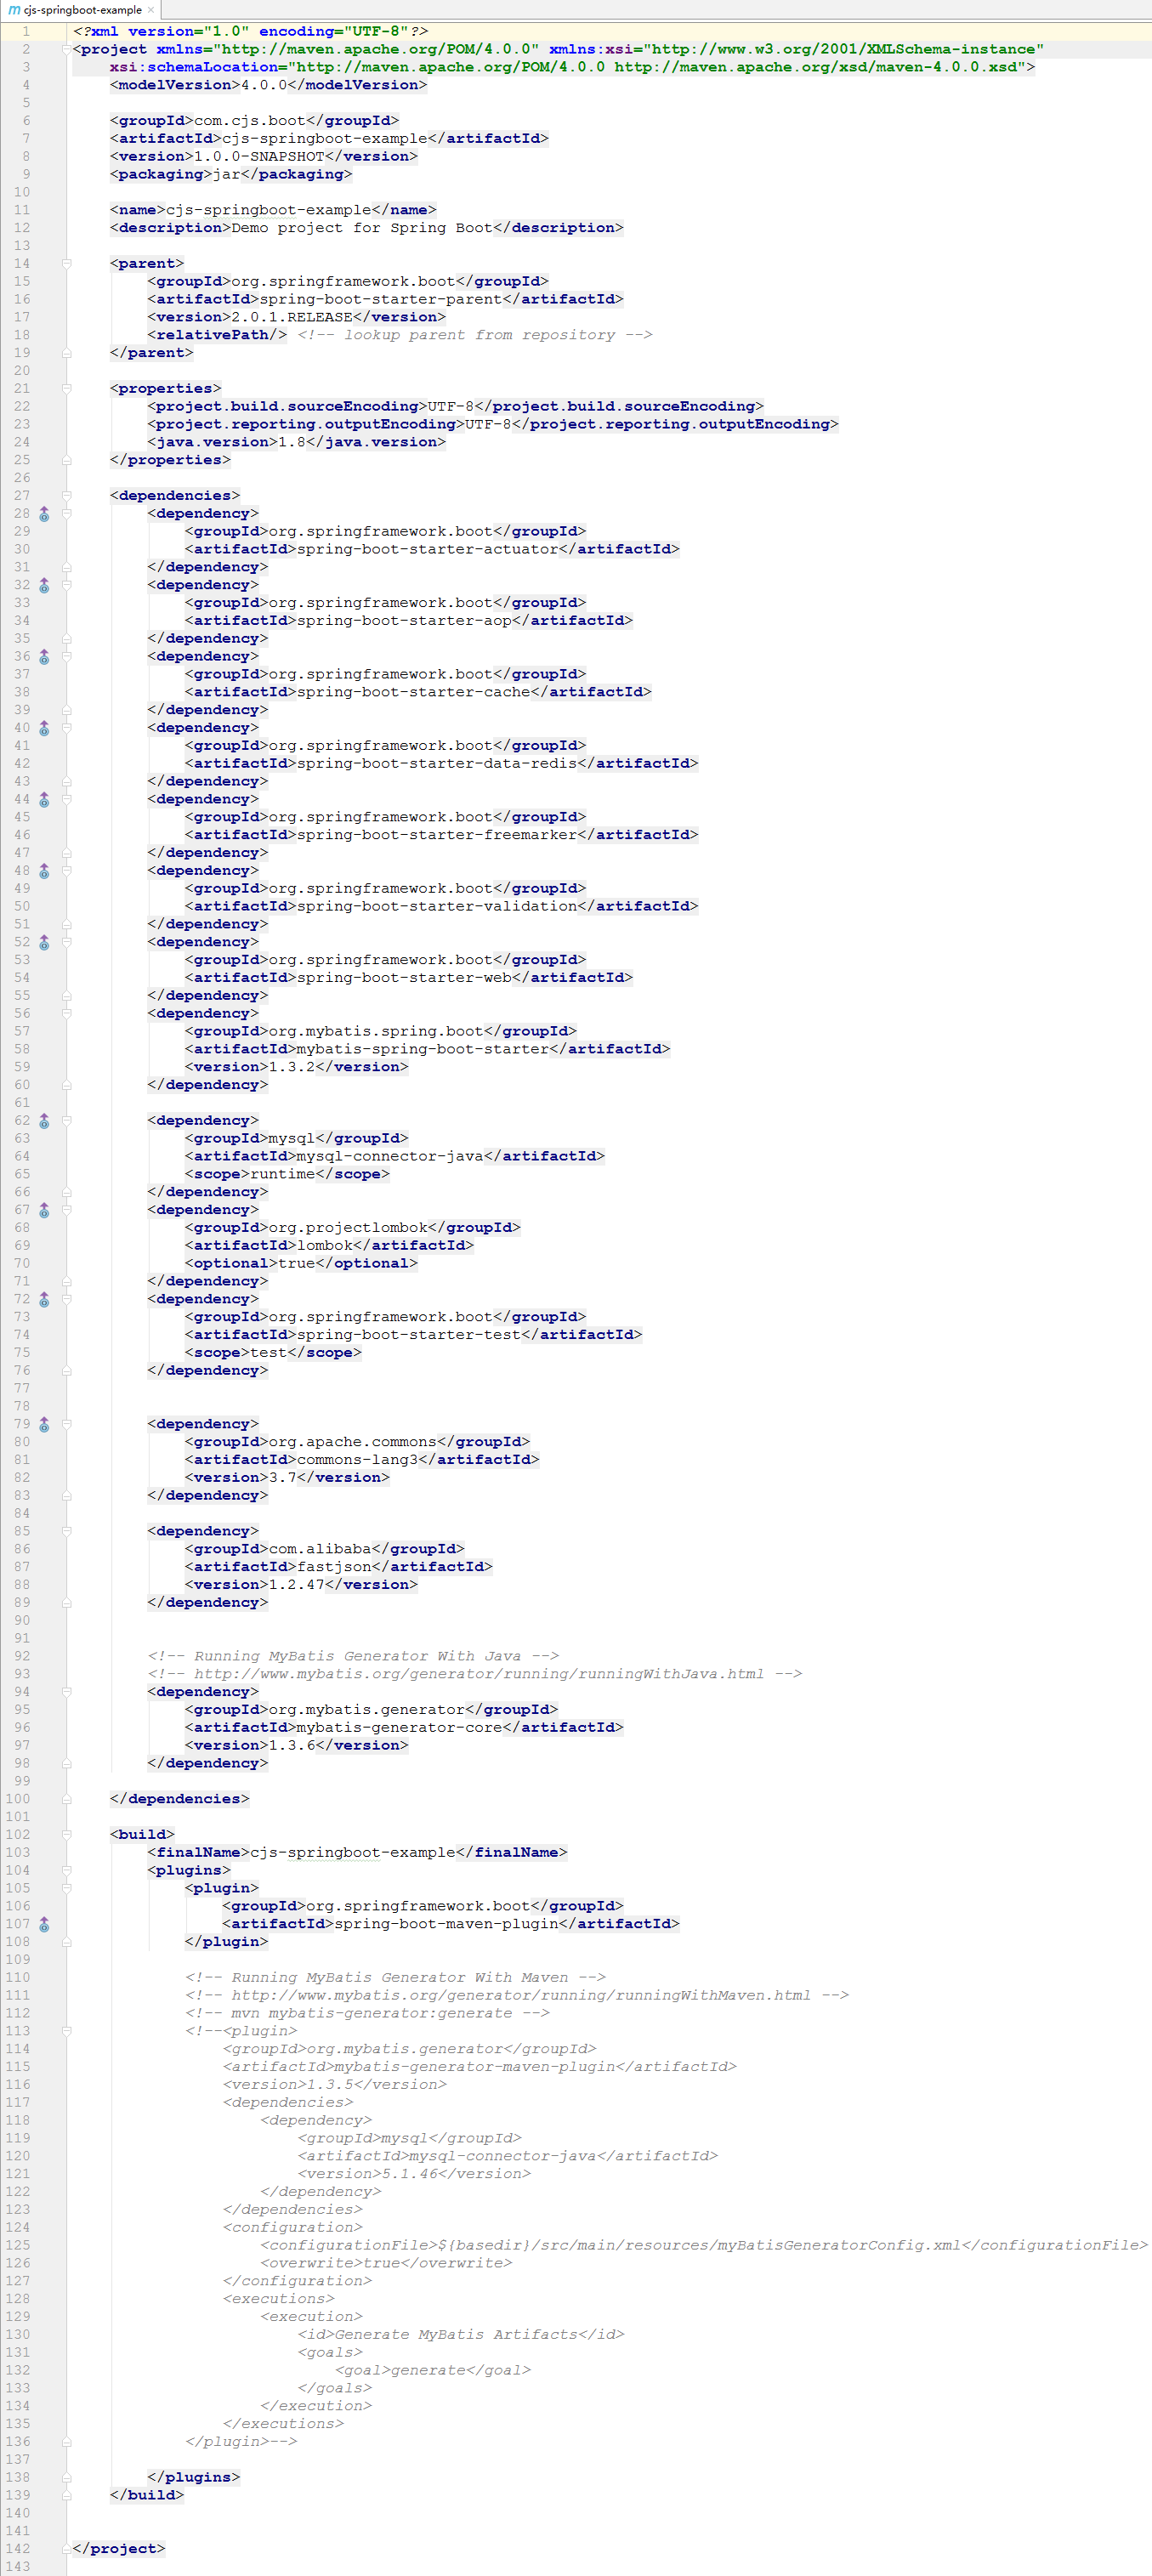Click gutter marker for spring-boot-starter-data-redis dependency
Screen dimensions: 1152x2576
point(44,728)
